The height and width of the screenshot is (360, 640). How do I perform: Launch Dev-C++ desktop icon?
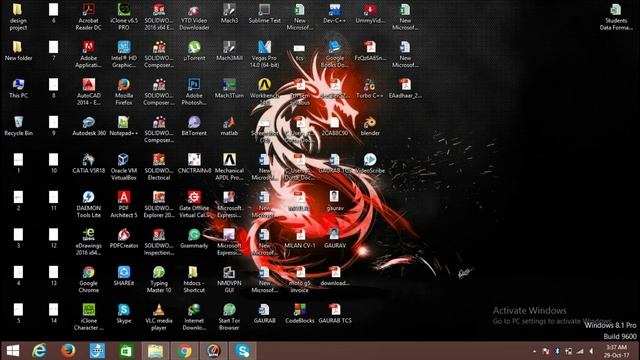pyautogui.click(x=334, y=13)
